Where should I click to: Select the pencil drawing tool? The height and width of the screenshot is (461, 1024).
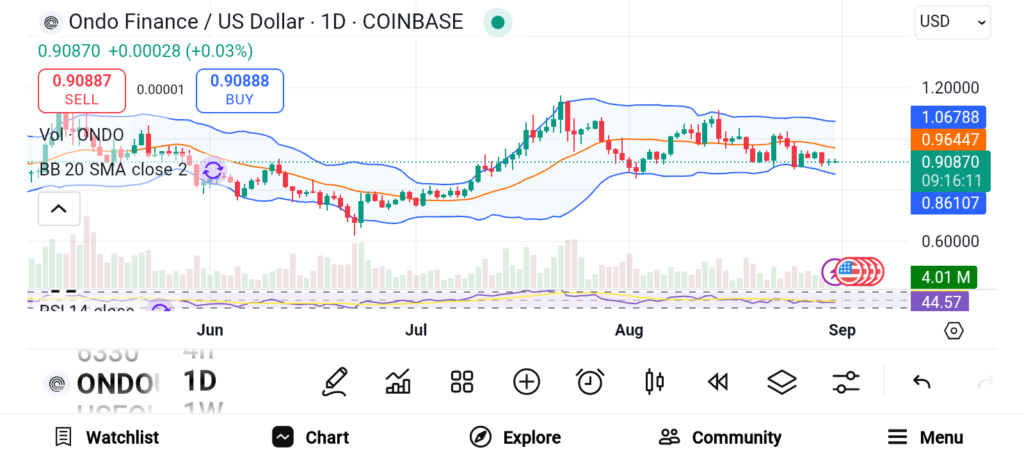tap(334, 381)
